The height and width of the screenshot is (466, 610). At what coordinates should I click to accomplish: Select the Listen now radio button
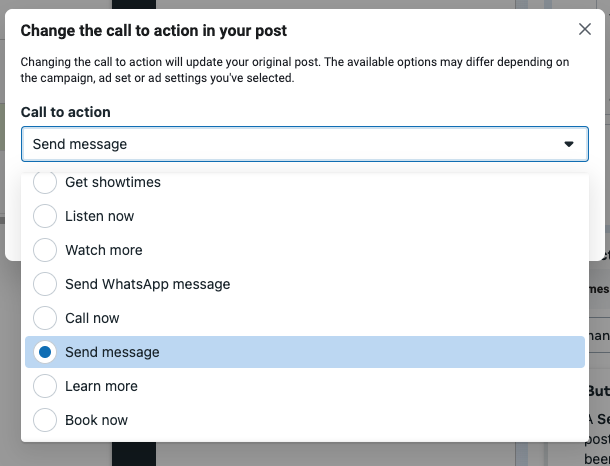(45, 216)
